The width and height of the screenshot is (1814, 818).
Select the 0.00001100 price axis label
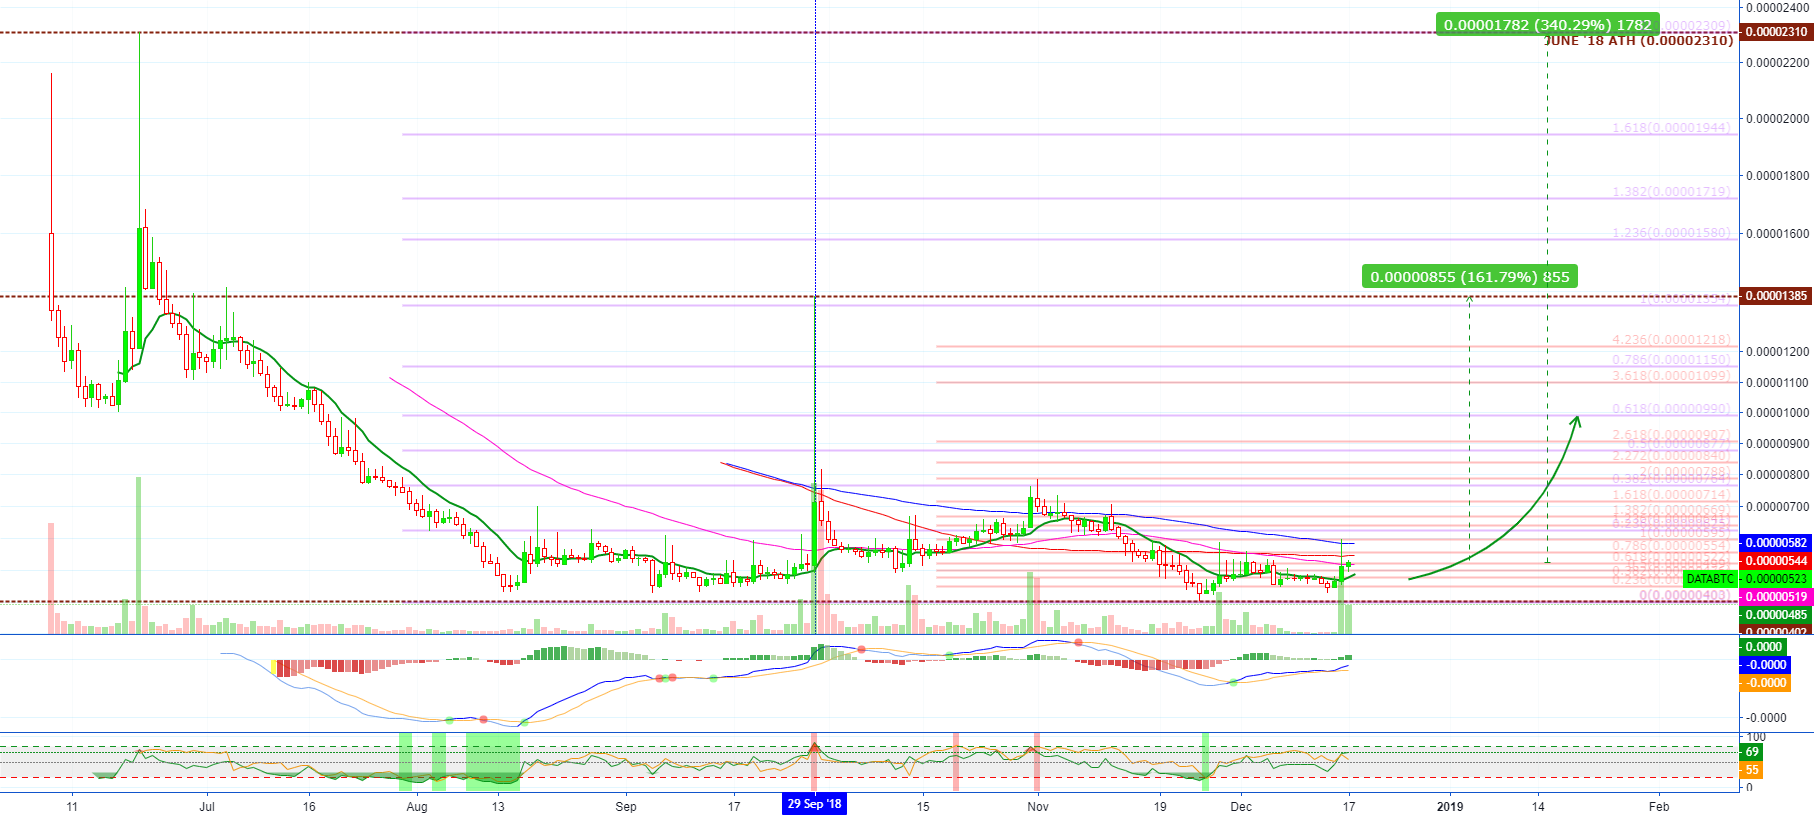1777,383
